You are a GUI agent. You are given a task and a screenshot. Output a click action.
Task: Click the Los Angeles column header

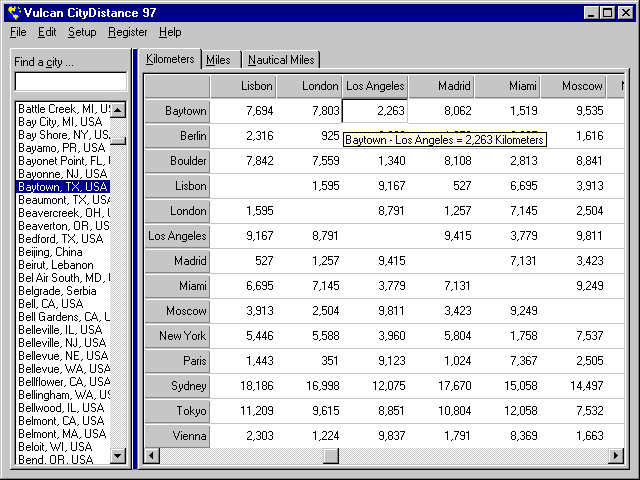375,86
